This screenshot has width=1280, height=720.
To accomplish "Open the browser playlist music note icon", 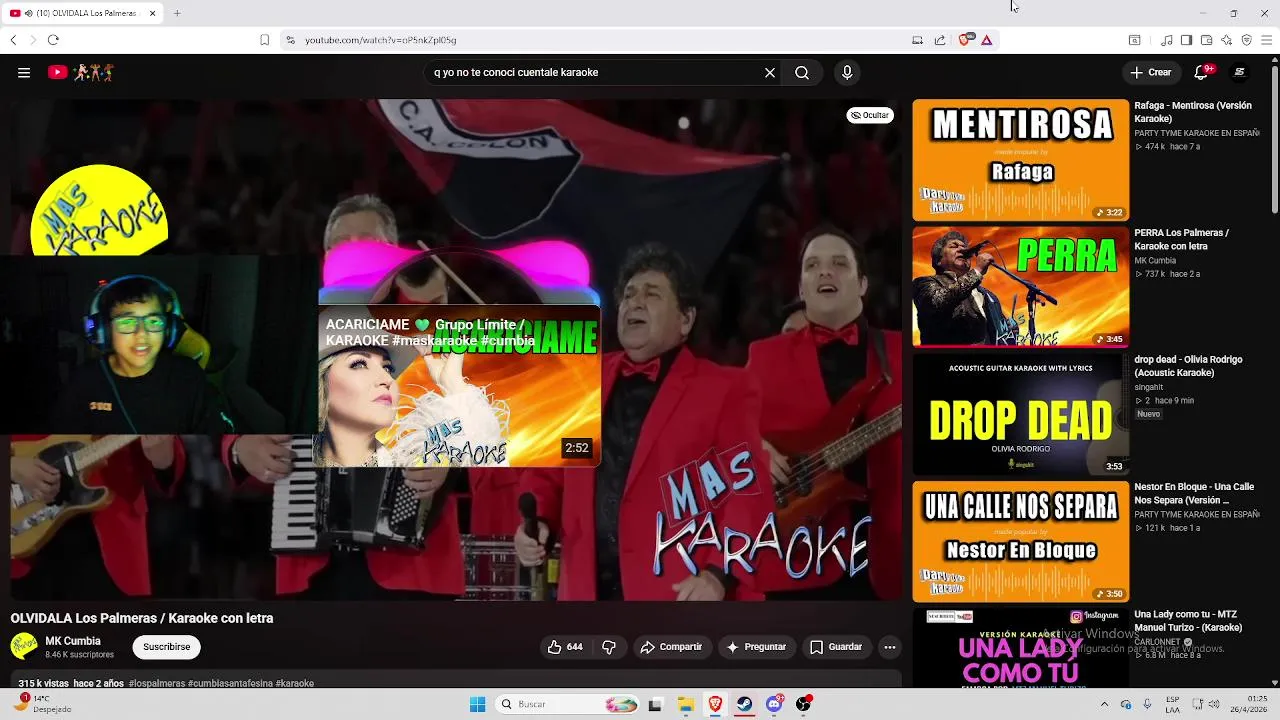I will point(1167,40).
